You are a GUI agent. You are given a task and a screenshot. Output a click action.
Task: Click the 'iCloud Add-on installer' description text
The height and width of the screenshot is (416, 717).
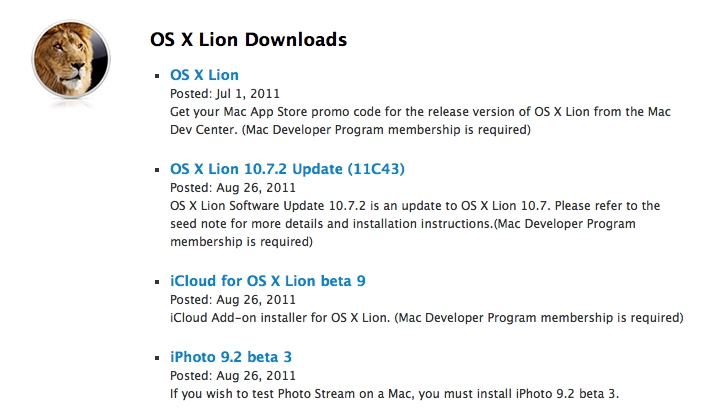(250, 318)
